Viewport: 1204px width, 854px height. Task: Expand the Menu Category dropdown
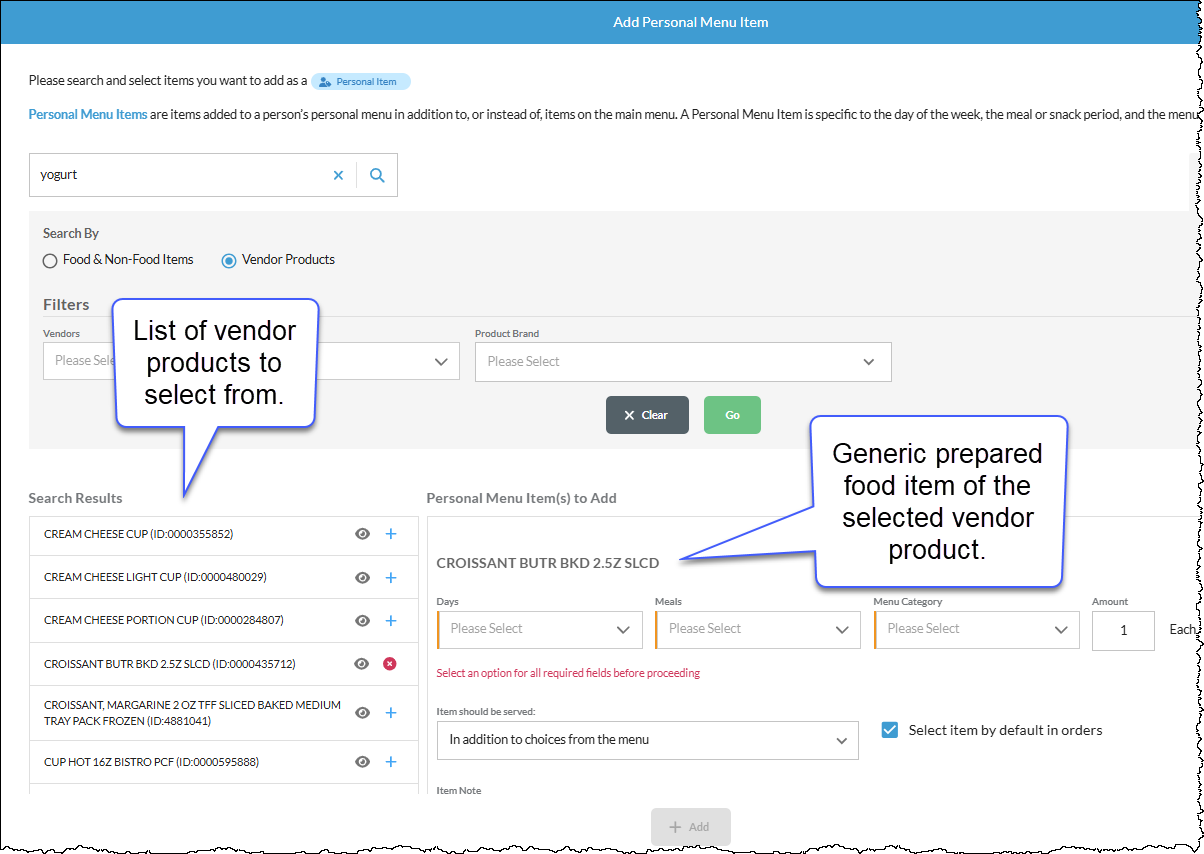coord(977,629)
